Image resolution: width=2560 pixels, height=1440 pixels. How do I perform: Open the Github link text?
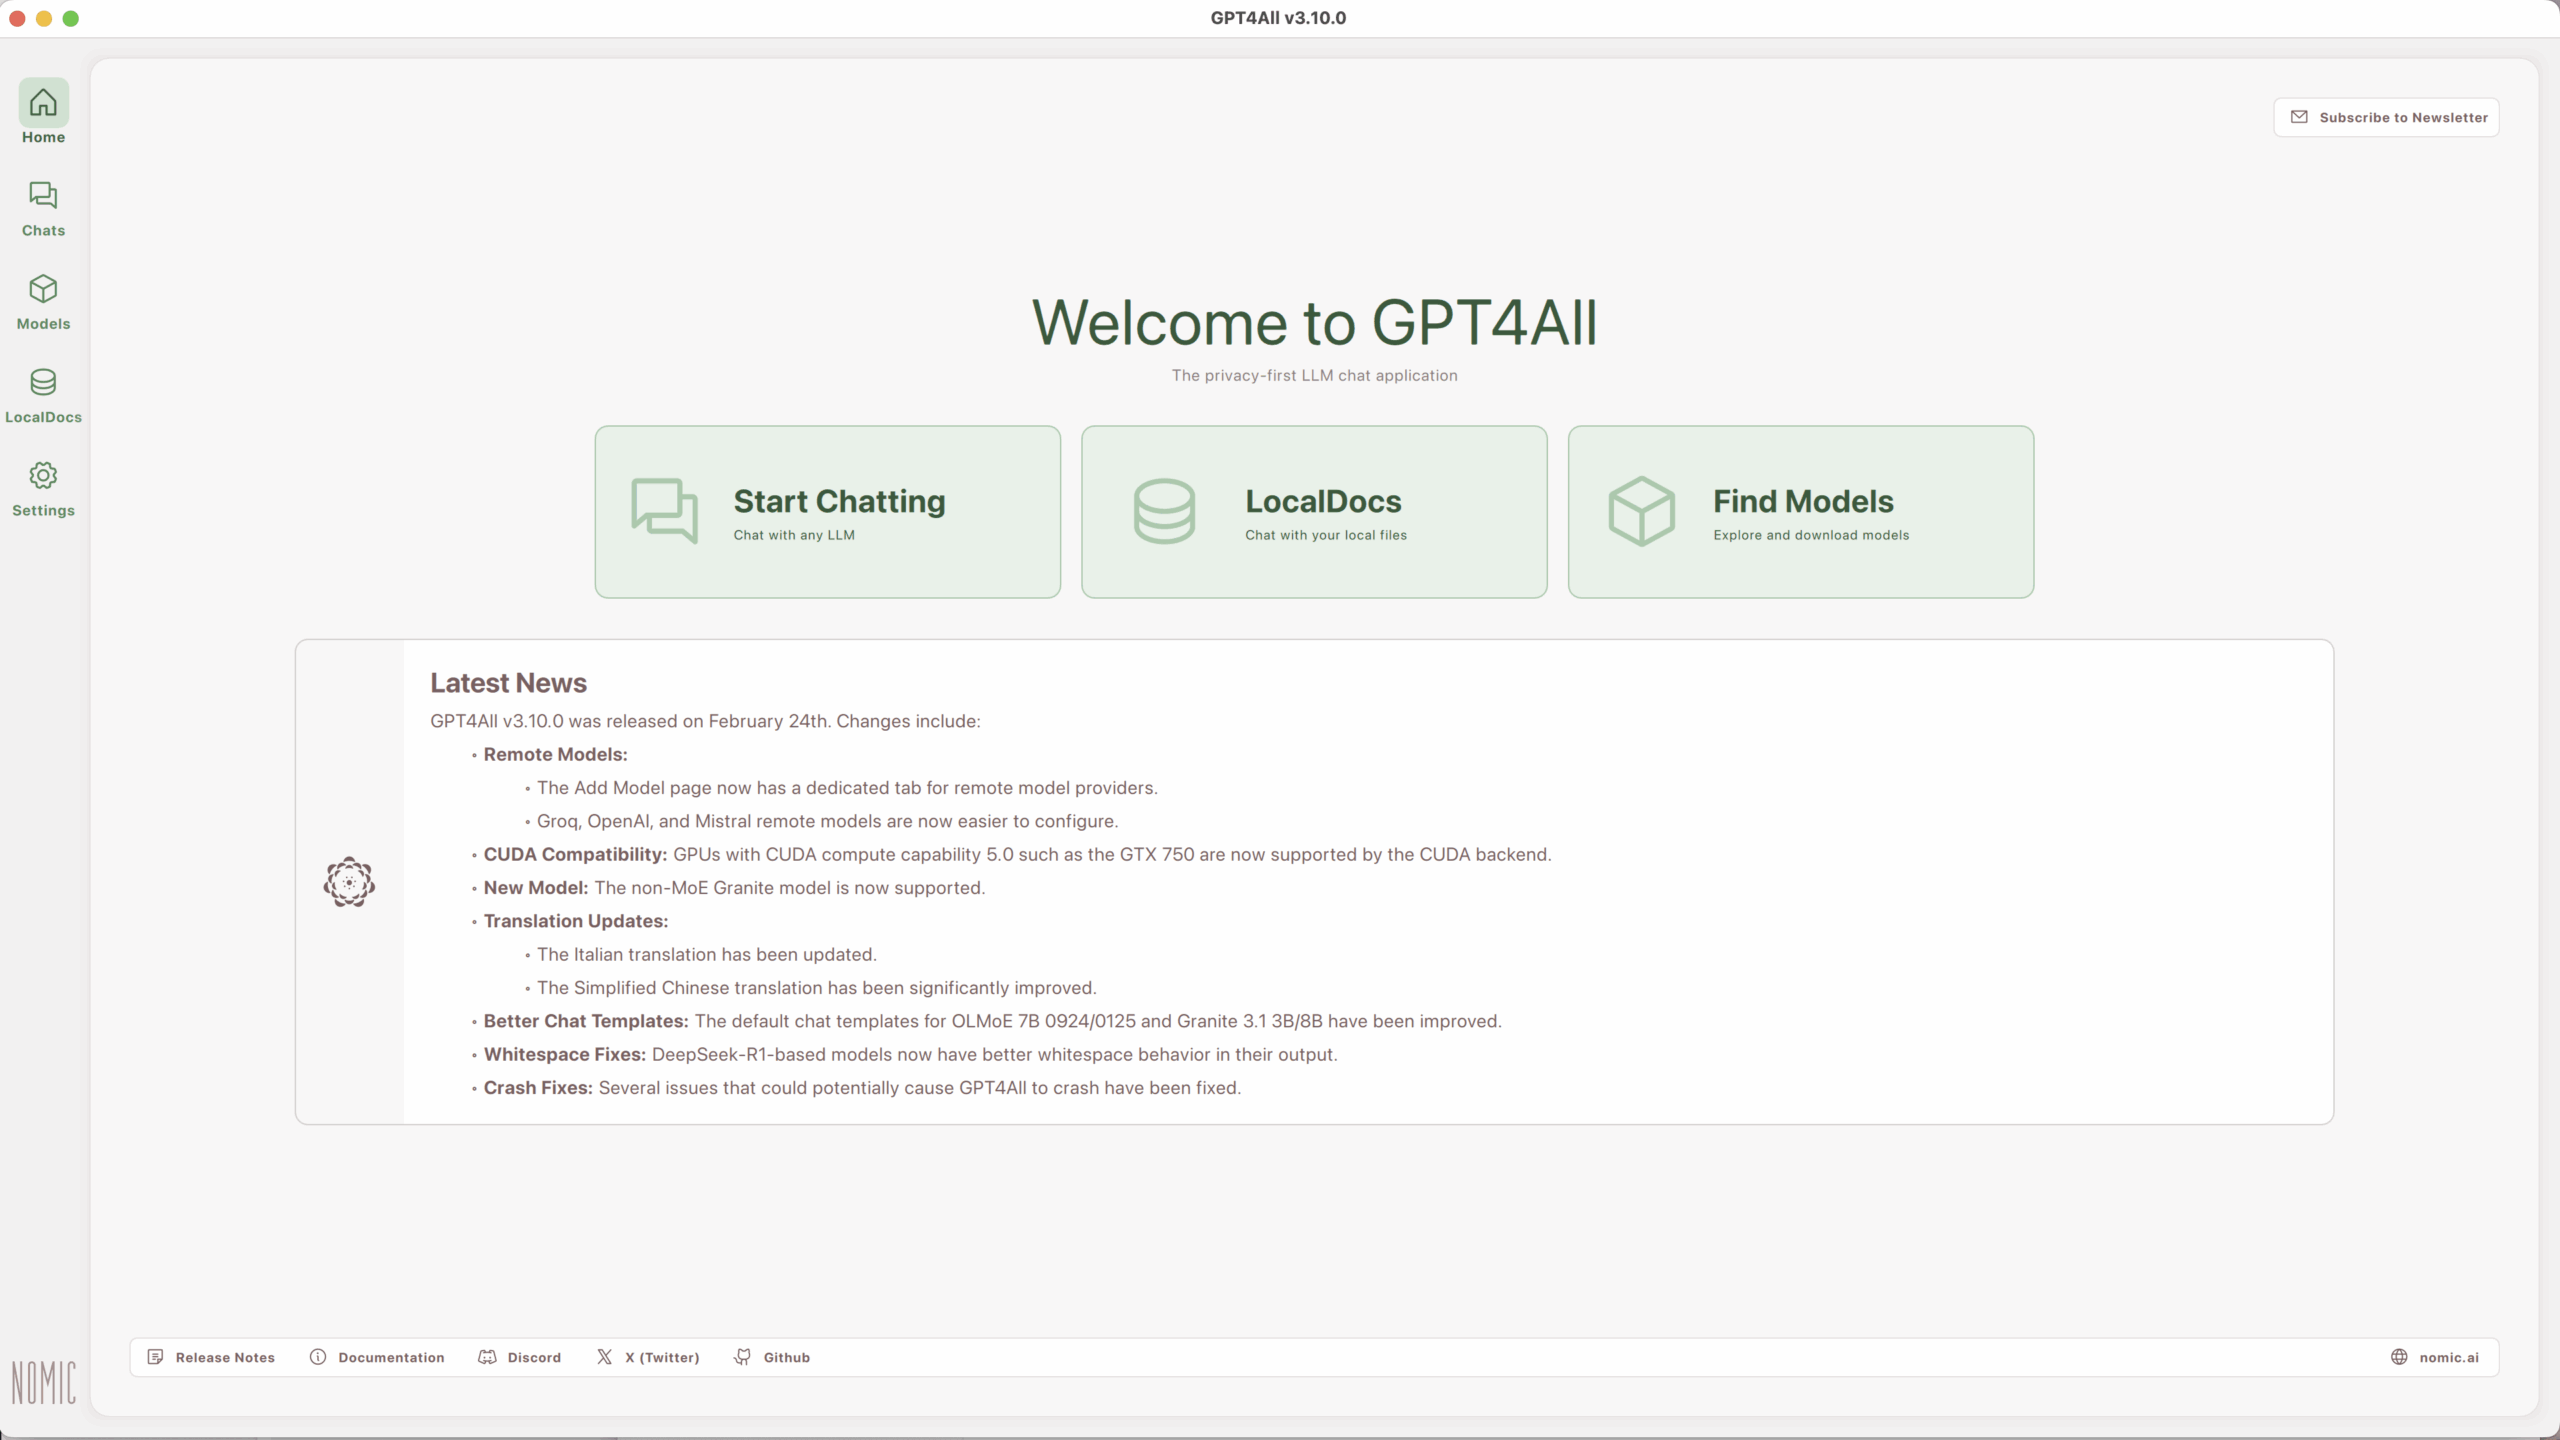[x=786, y=1357]
